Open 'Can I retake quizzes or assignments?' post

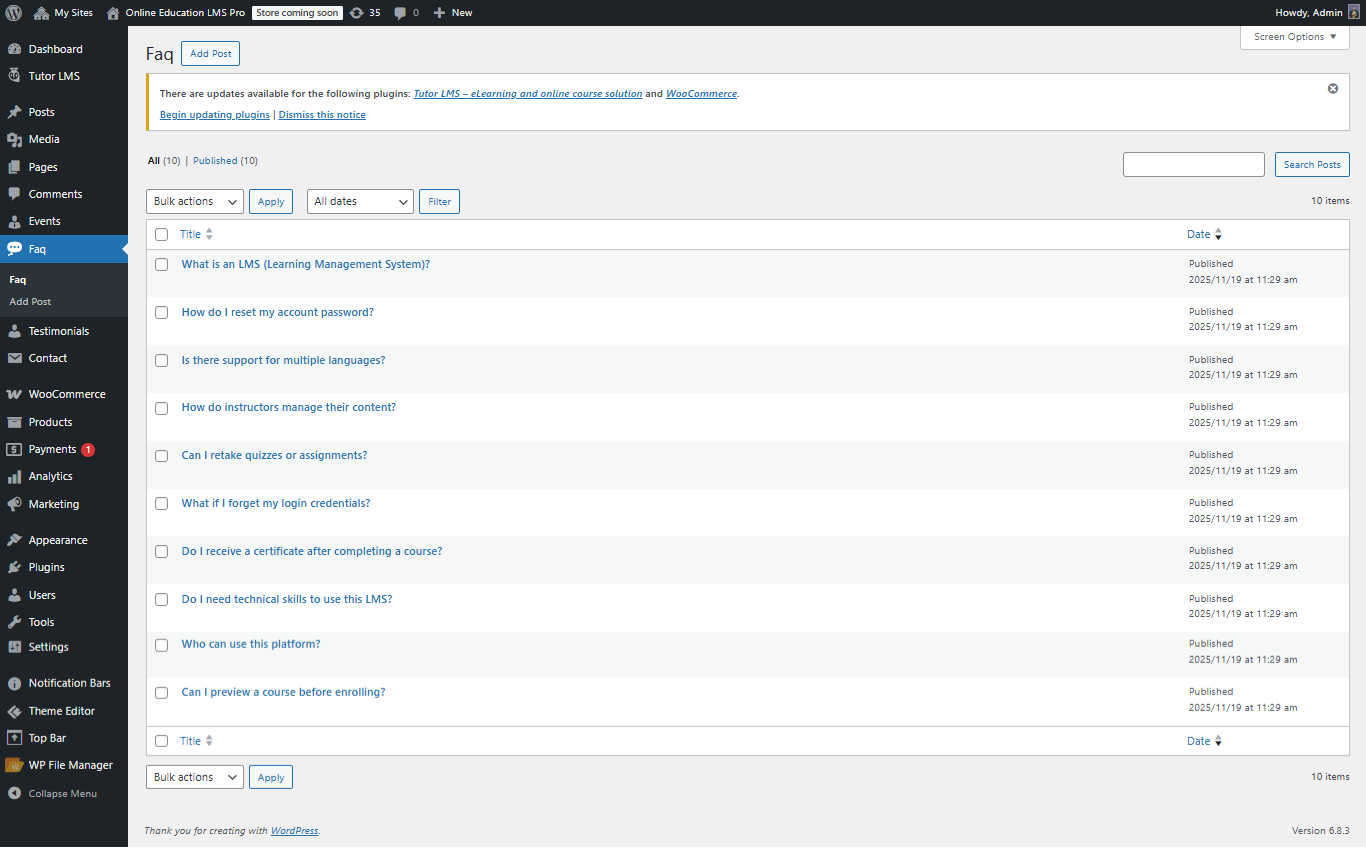click(274, 455)
